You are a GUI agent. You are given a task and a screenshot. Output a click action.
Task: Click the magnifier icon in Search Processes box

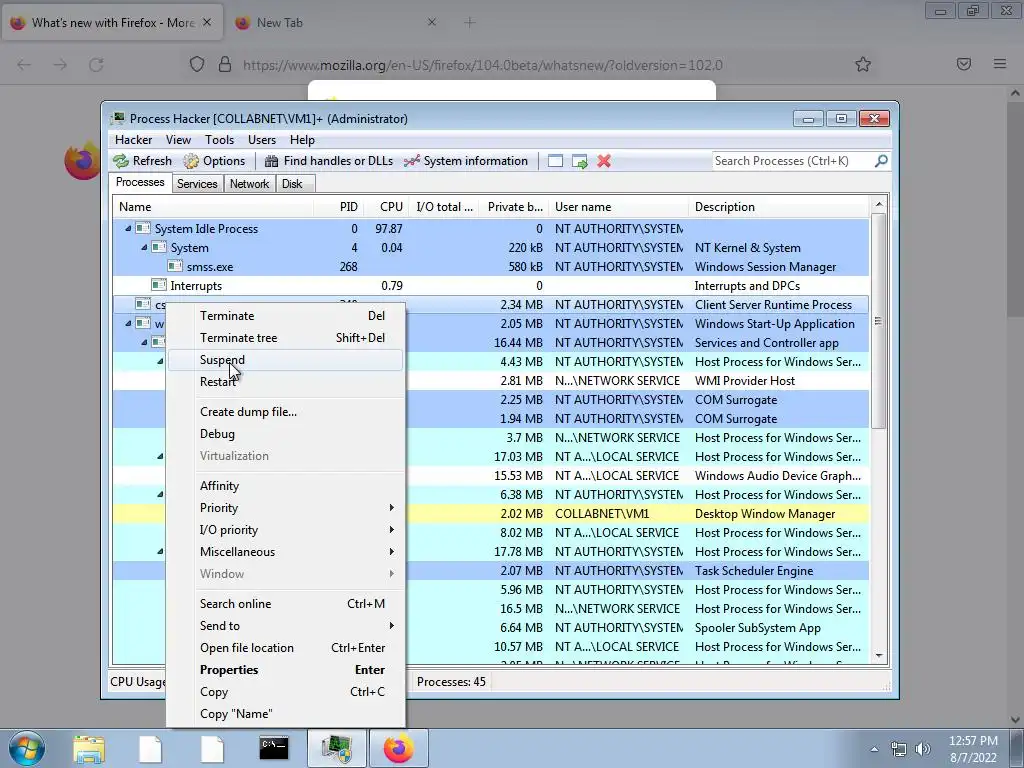[x=881, y=161]
